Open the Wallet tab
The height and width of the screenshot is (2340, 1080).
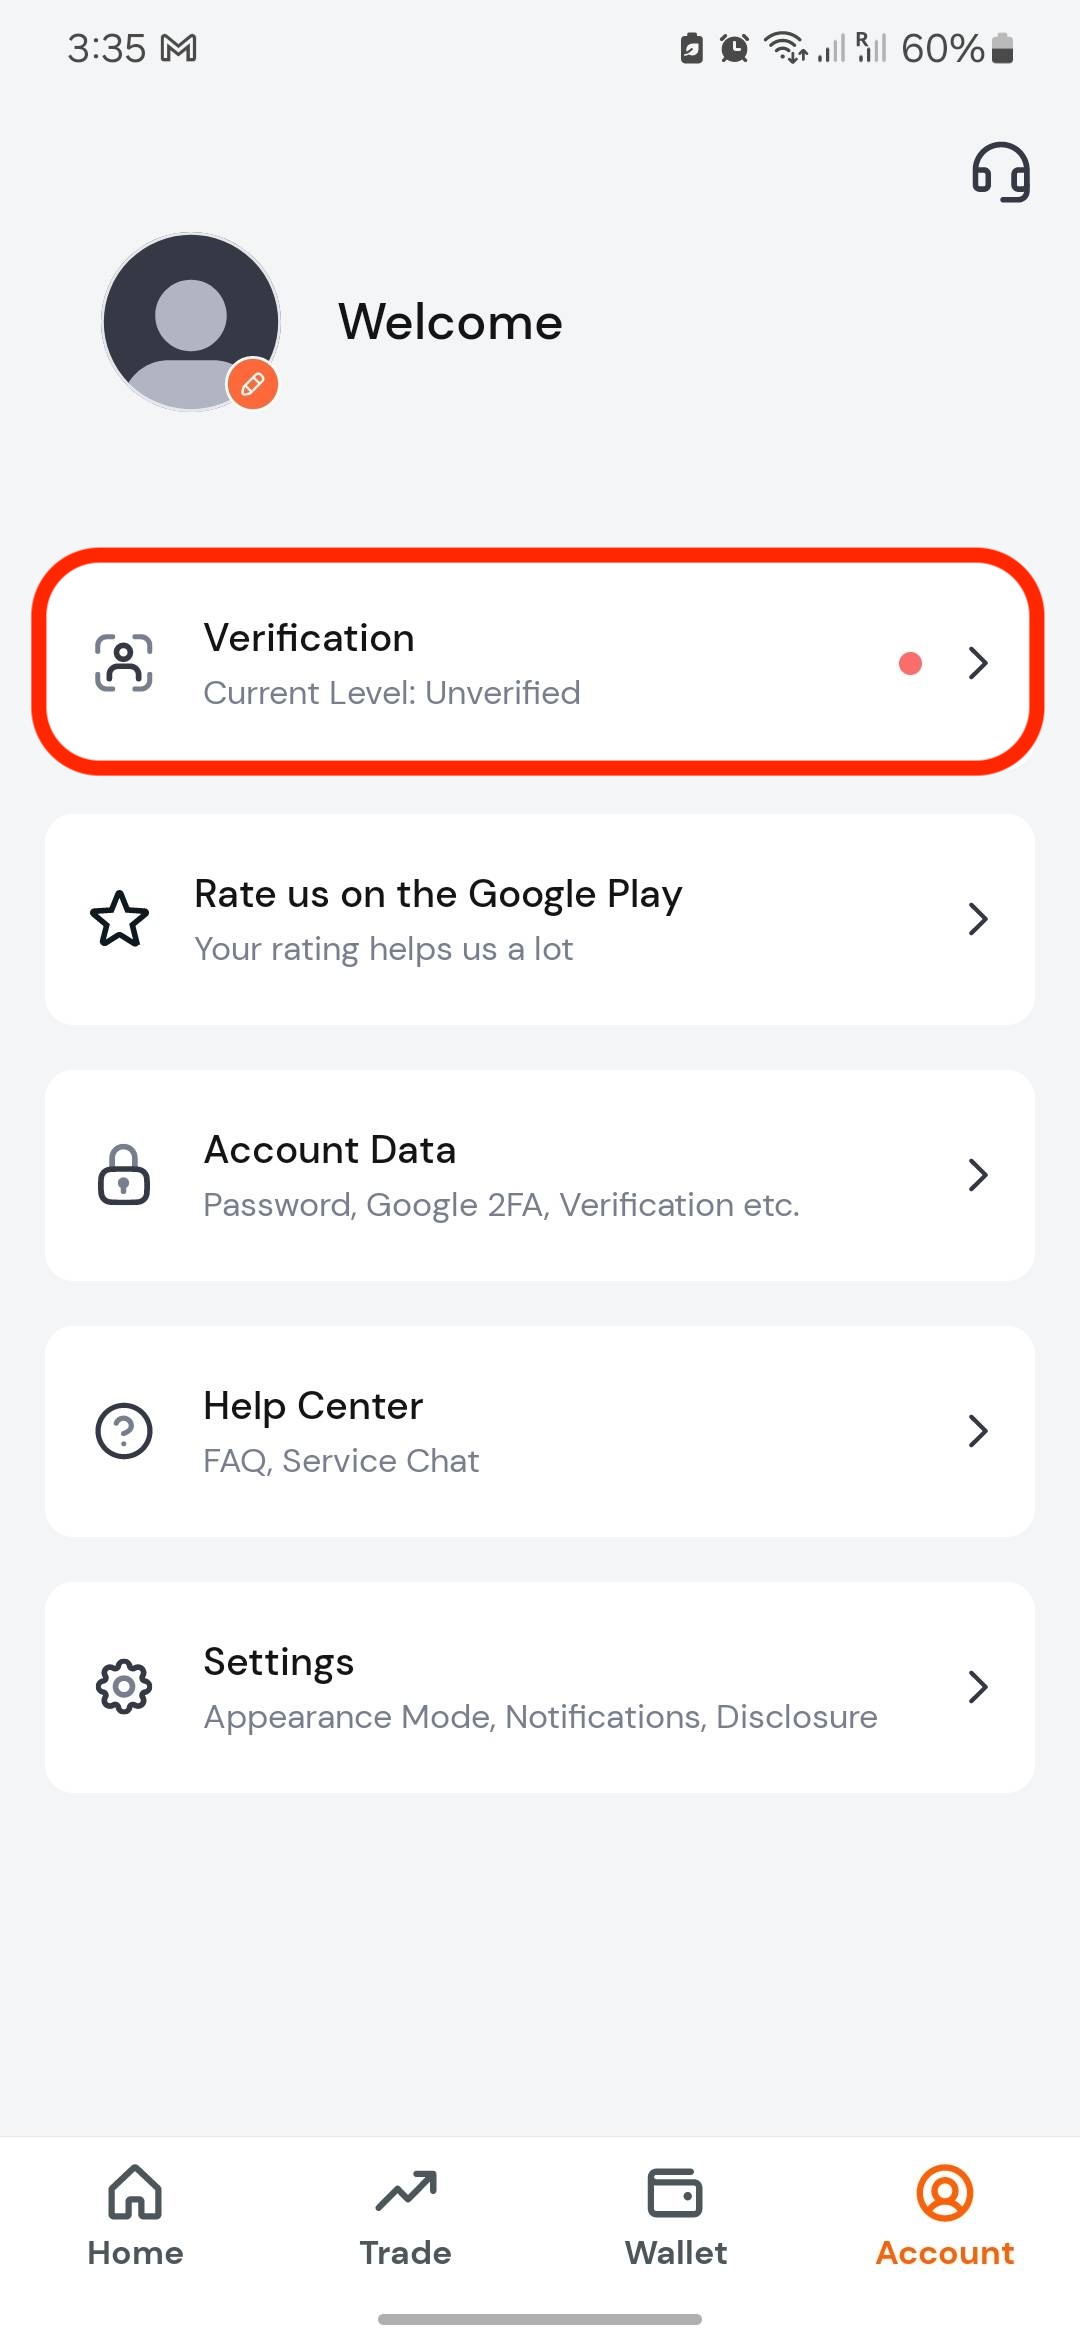pyautogui.click(x=675, y=2216)
